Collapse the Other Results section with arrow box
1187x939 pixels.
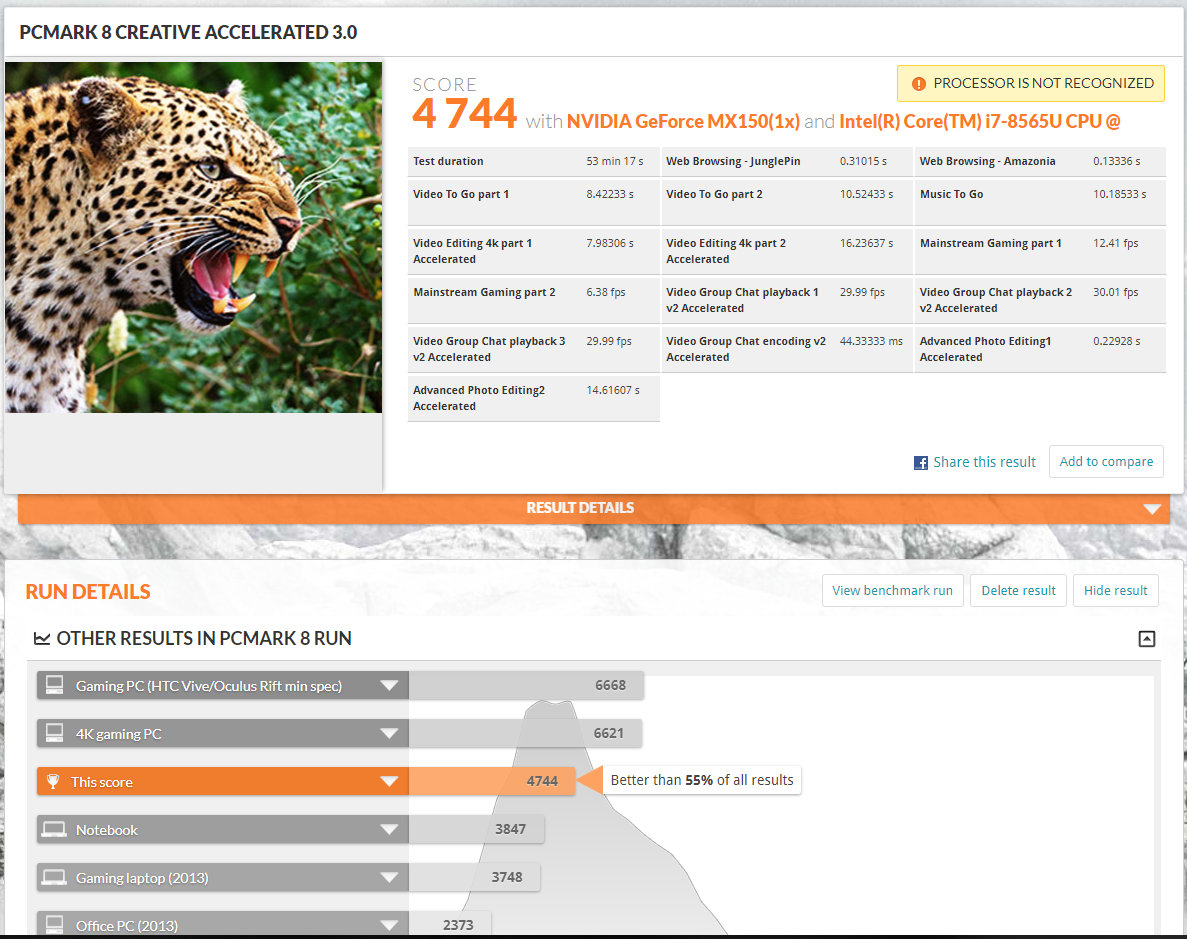click(1147, 638)
